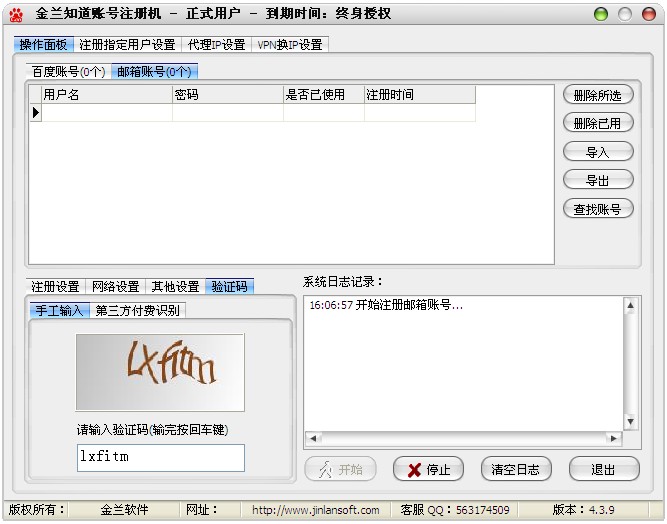Click 密码 column header
Image resolution: width=667 pixels, height=524 pixels.
(x=228, y=94)
